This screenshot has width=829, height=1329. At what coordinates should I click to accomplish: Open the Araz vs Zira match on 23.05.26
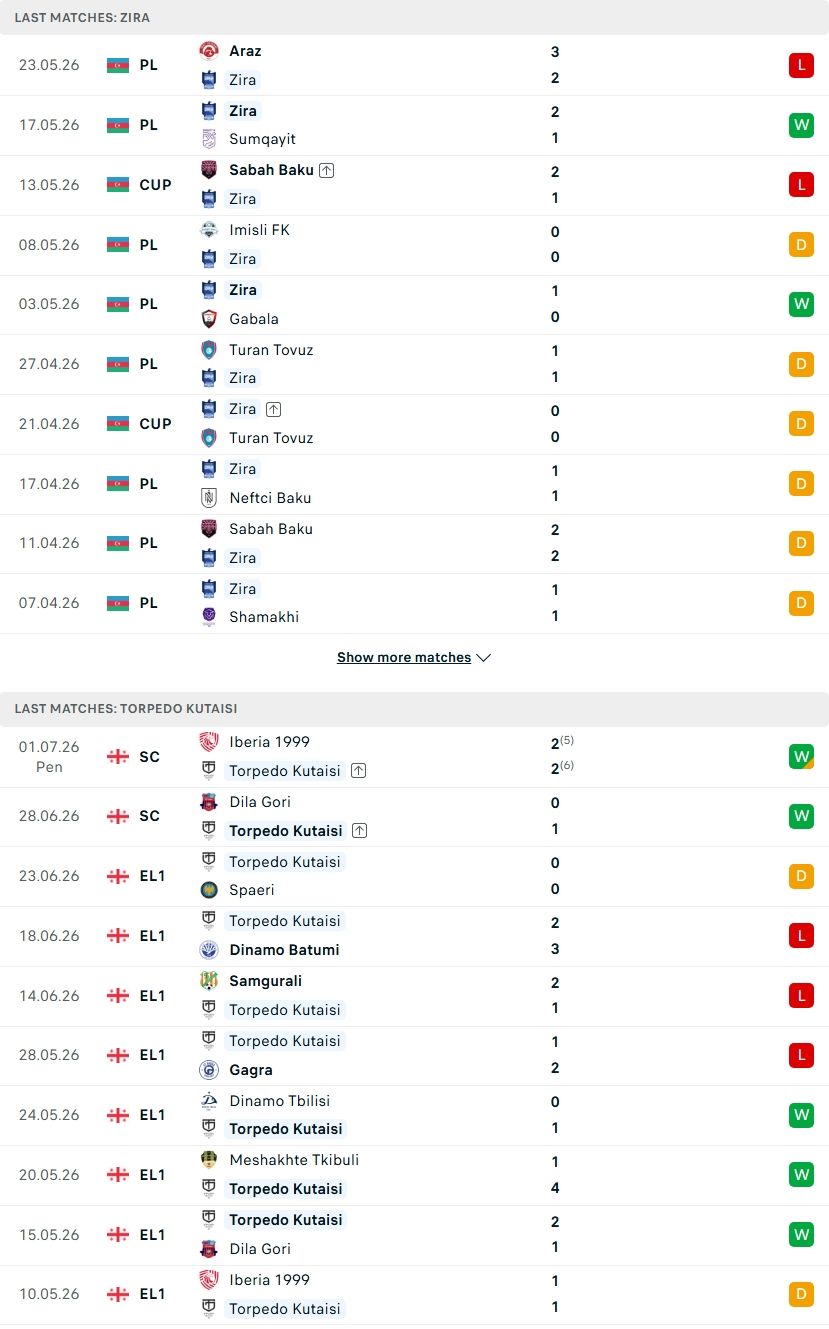coord(414,65)
